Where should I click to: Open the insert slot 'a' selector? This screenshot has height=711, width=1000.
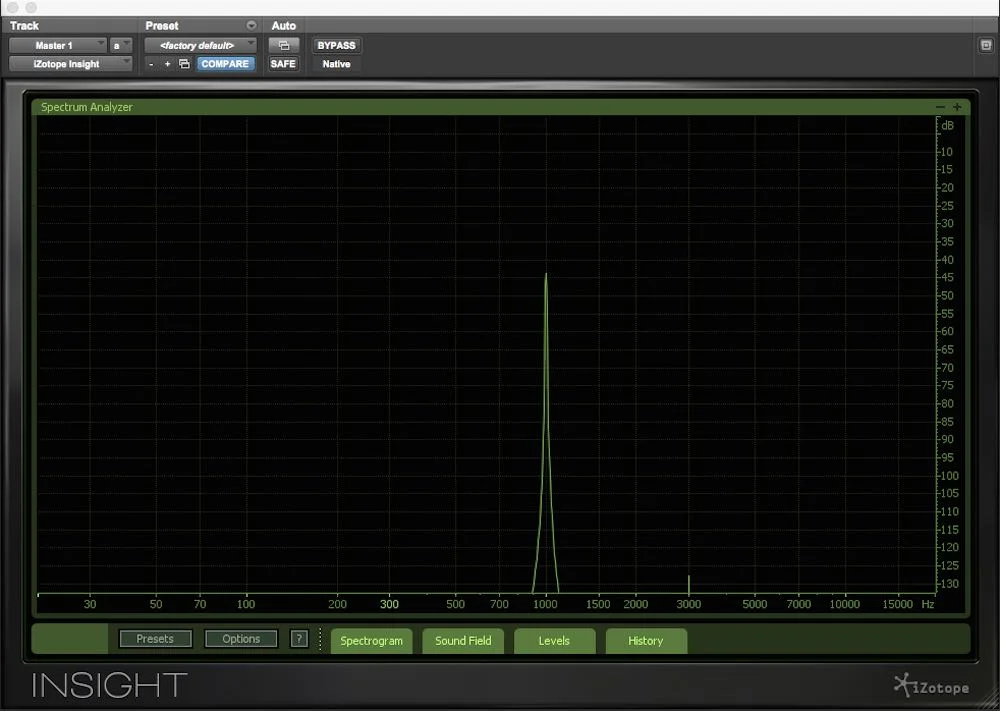(121, 45)
